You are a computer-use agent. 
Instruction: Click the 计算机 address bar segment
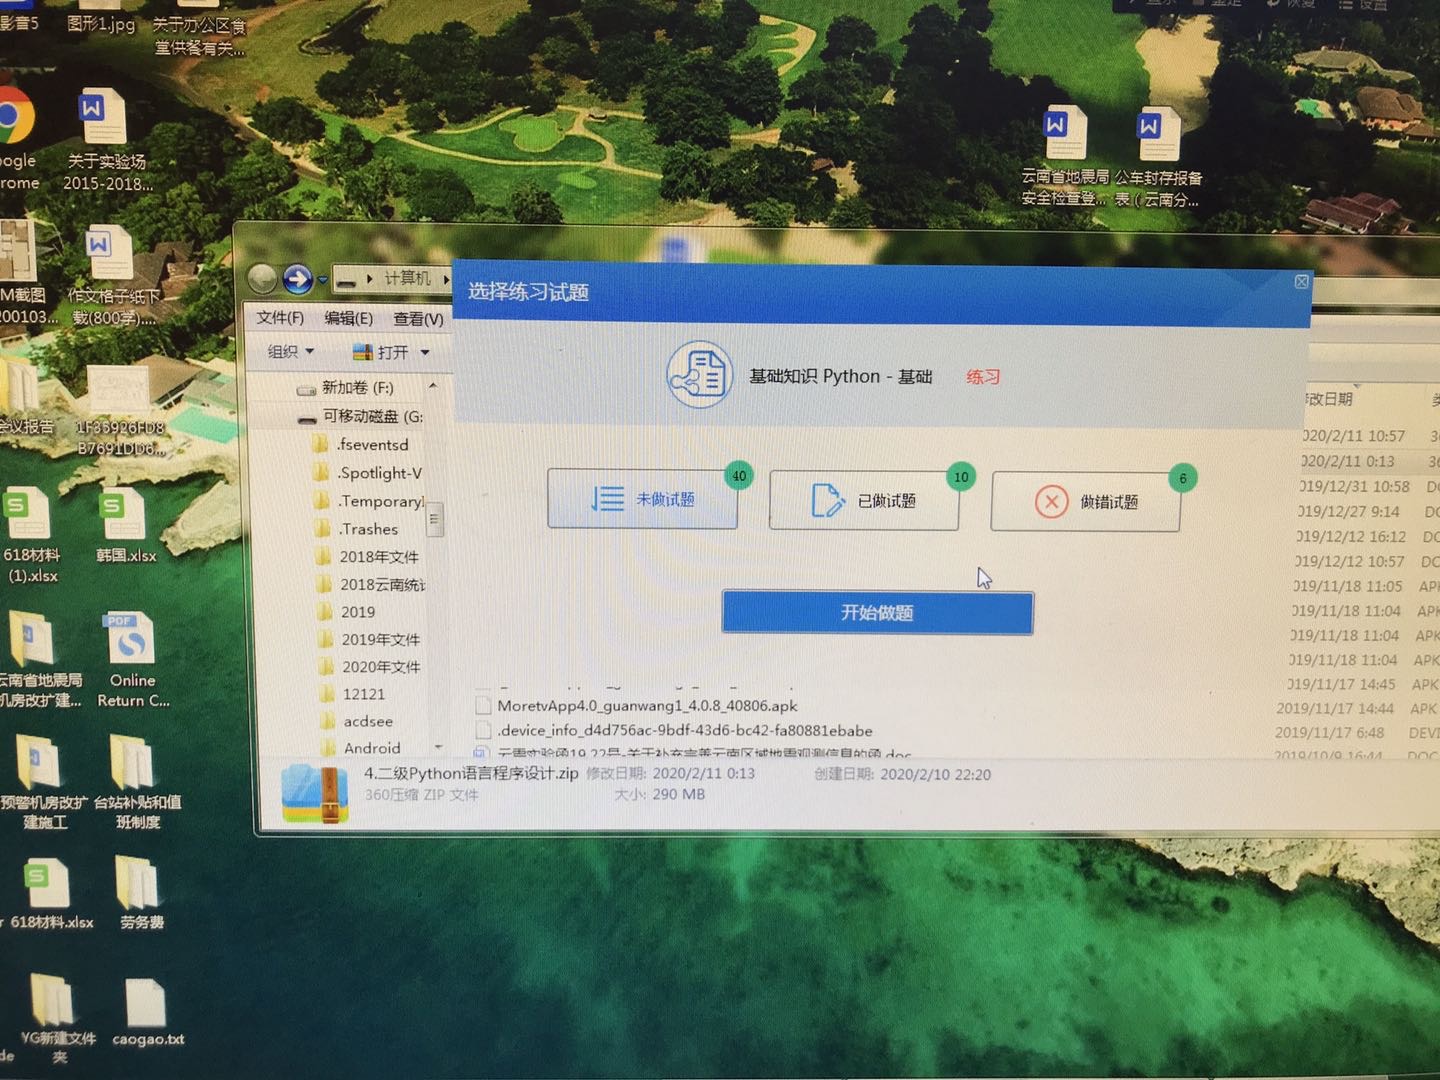407,278
